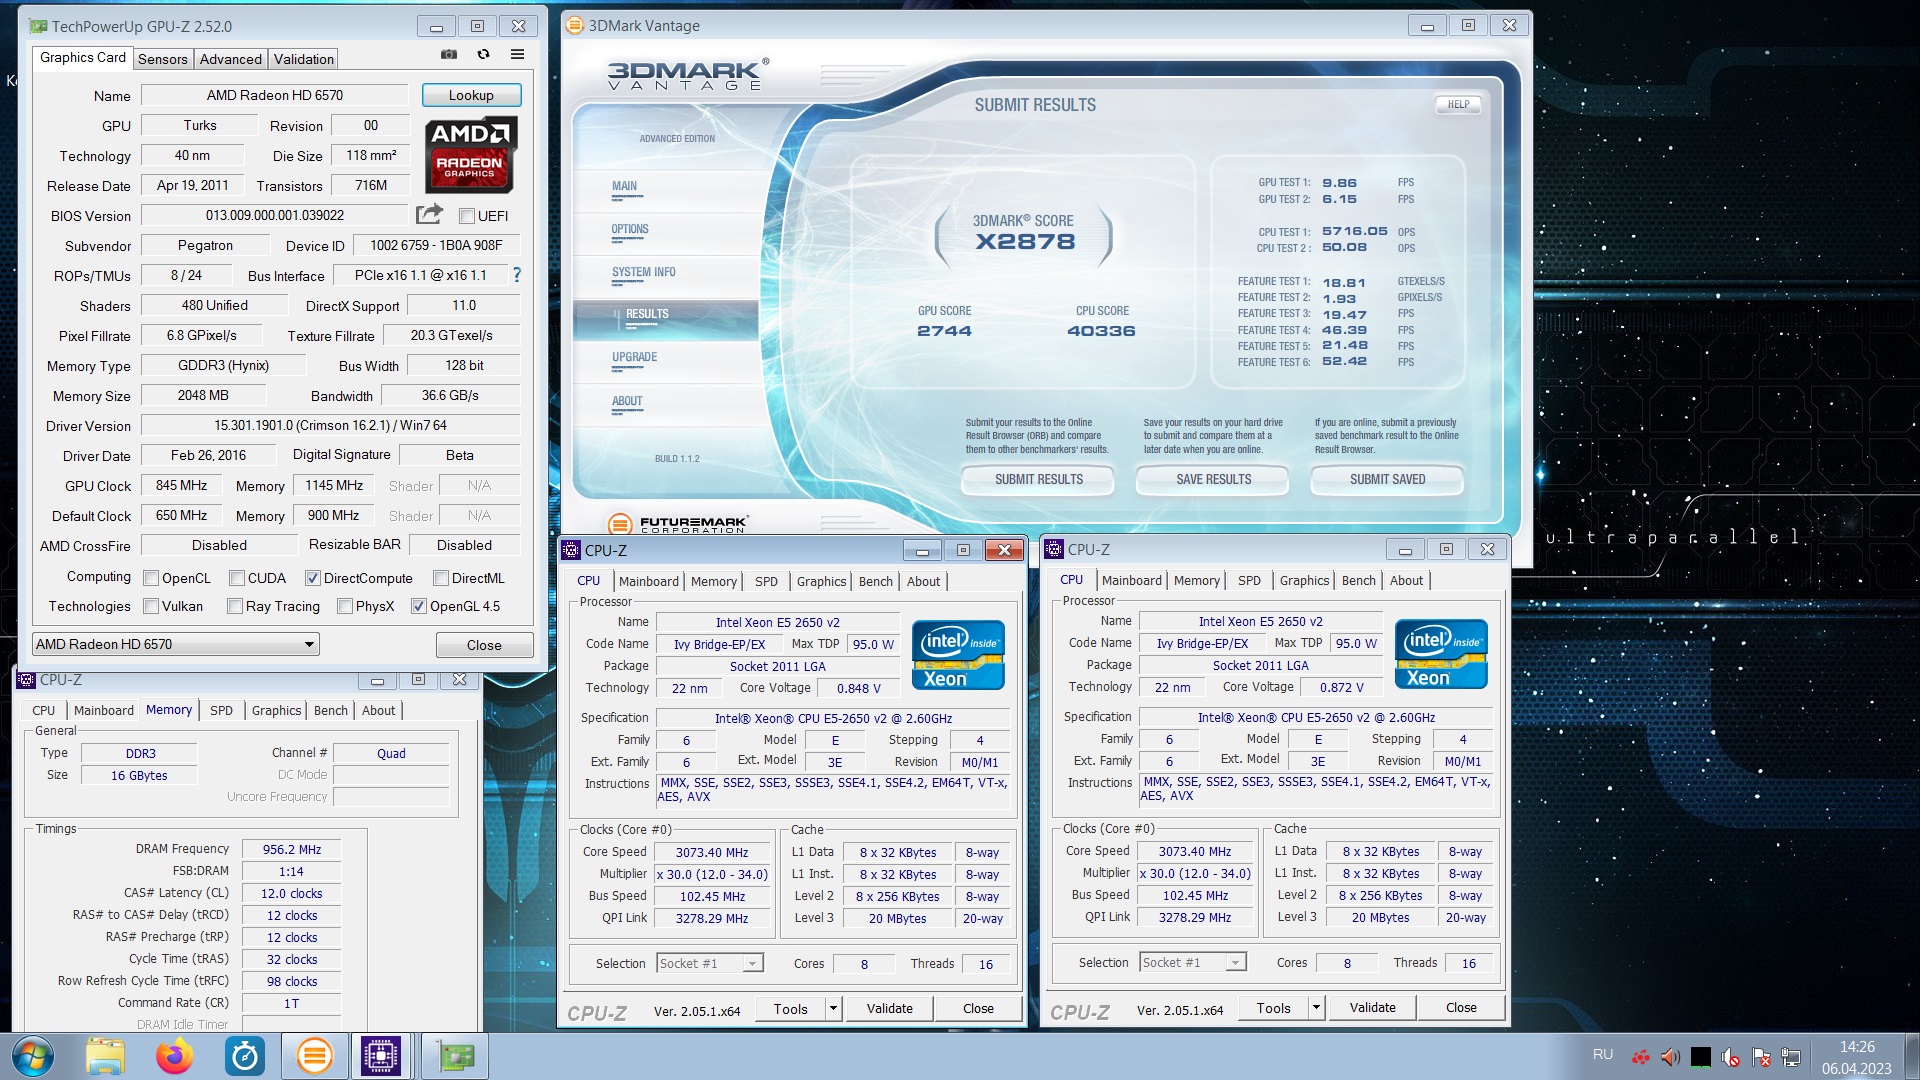Click SUBMIT RESULTS in 3DMark Vantage
1920x1080 pixels.
tap(1038, 479)
